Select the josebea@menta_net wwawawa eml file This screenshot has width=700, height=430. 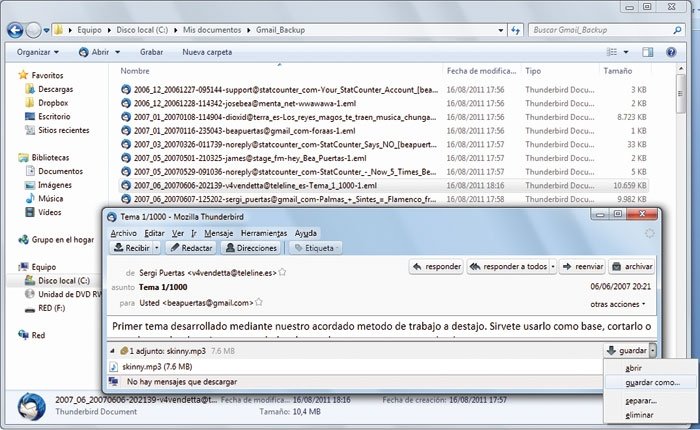click(245, 103)
